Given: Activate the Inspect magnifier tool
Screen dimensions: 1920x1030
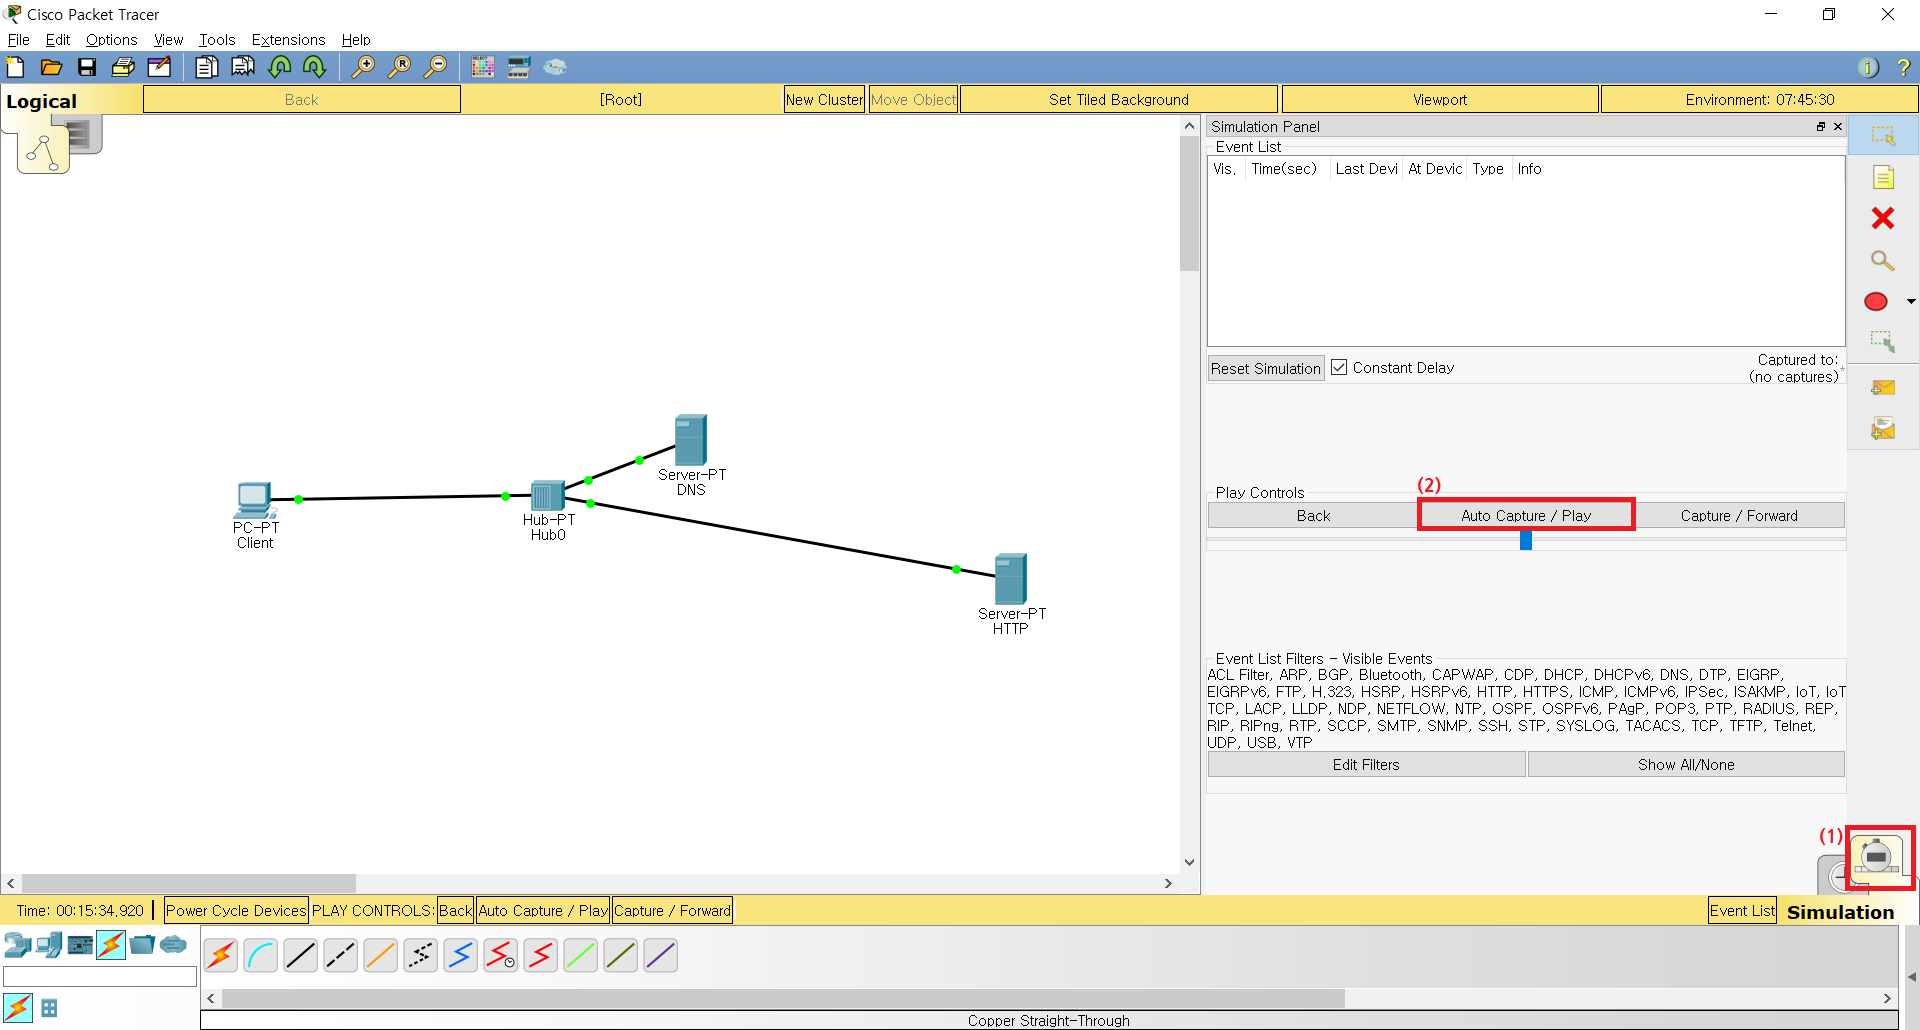Looking at the screenshot, I should point(1883,260).
